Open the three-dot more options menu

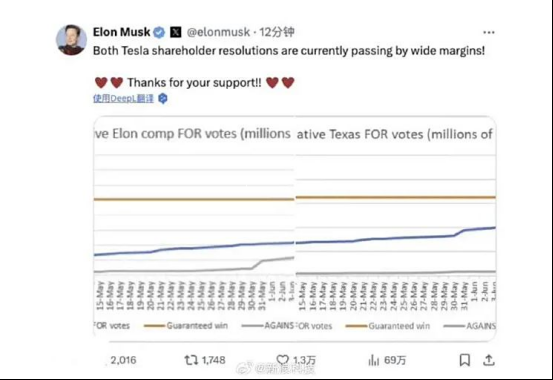[x=489, y=32]
